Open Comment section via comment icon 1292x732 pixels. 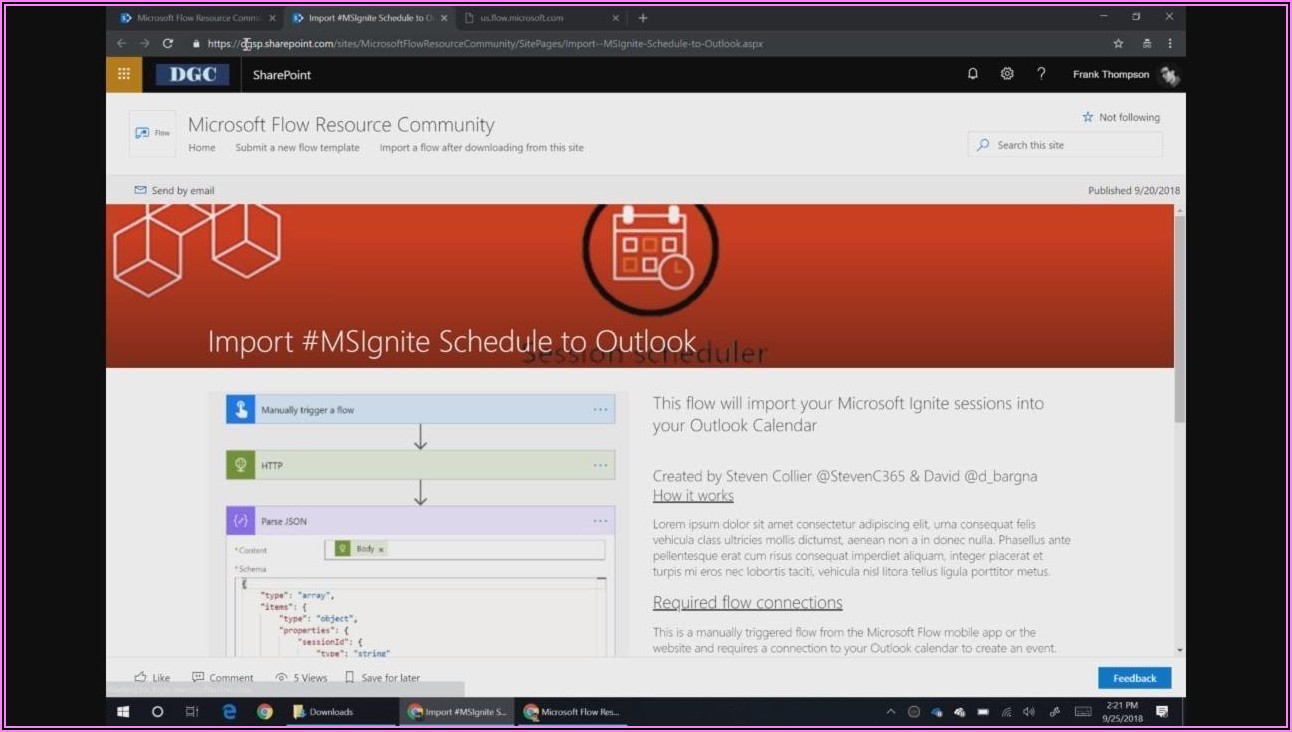tap(198, 677)
